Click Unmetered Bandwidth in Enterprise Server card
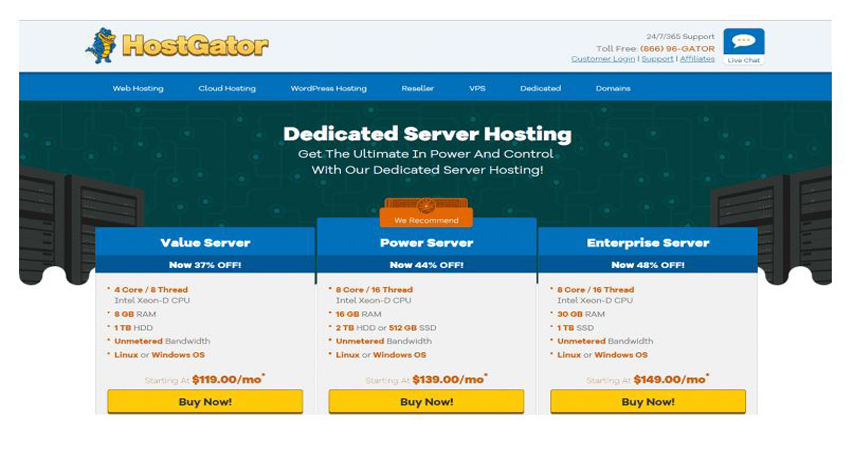Image resolution: width=850 pixels, height=450 pixels. tap(605, 341)
